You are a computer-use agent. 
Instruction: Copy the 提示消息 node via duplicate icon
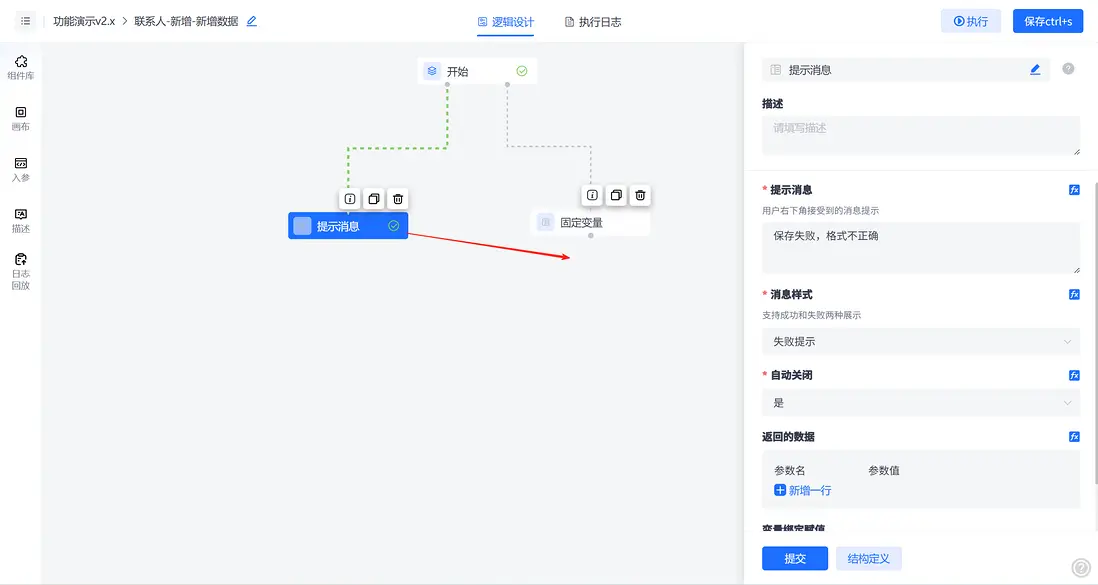point(372,198)
